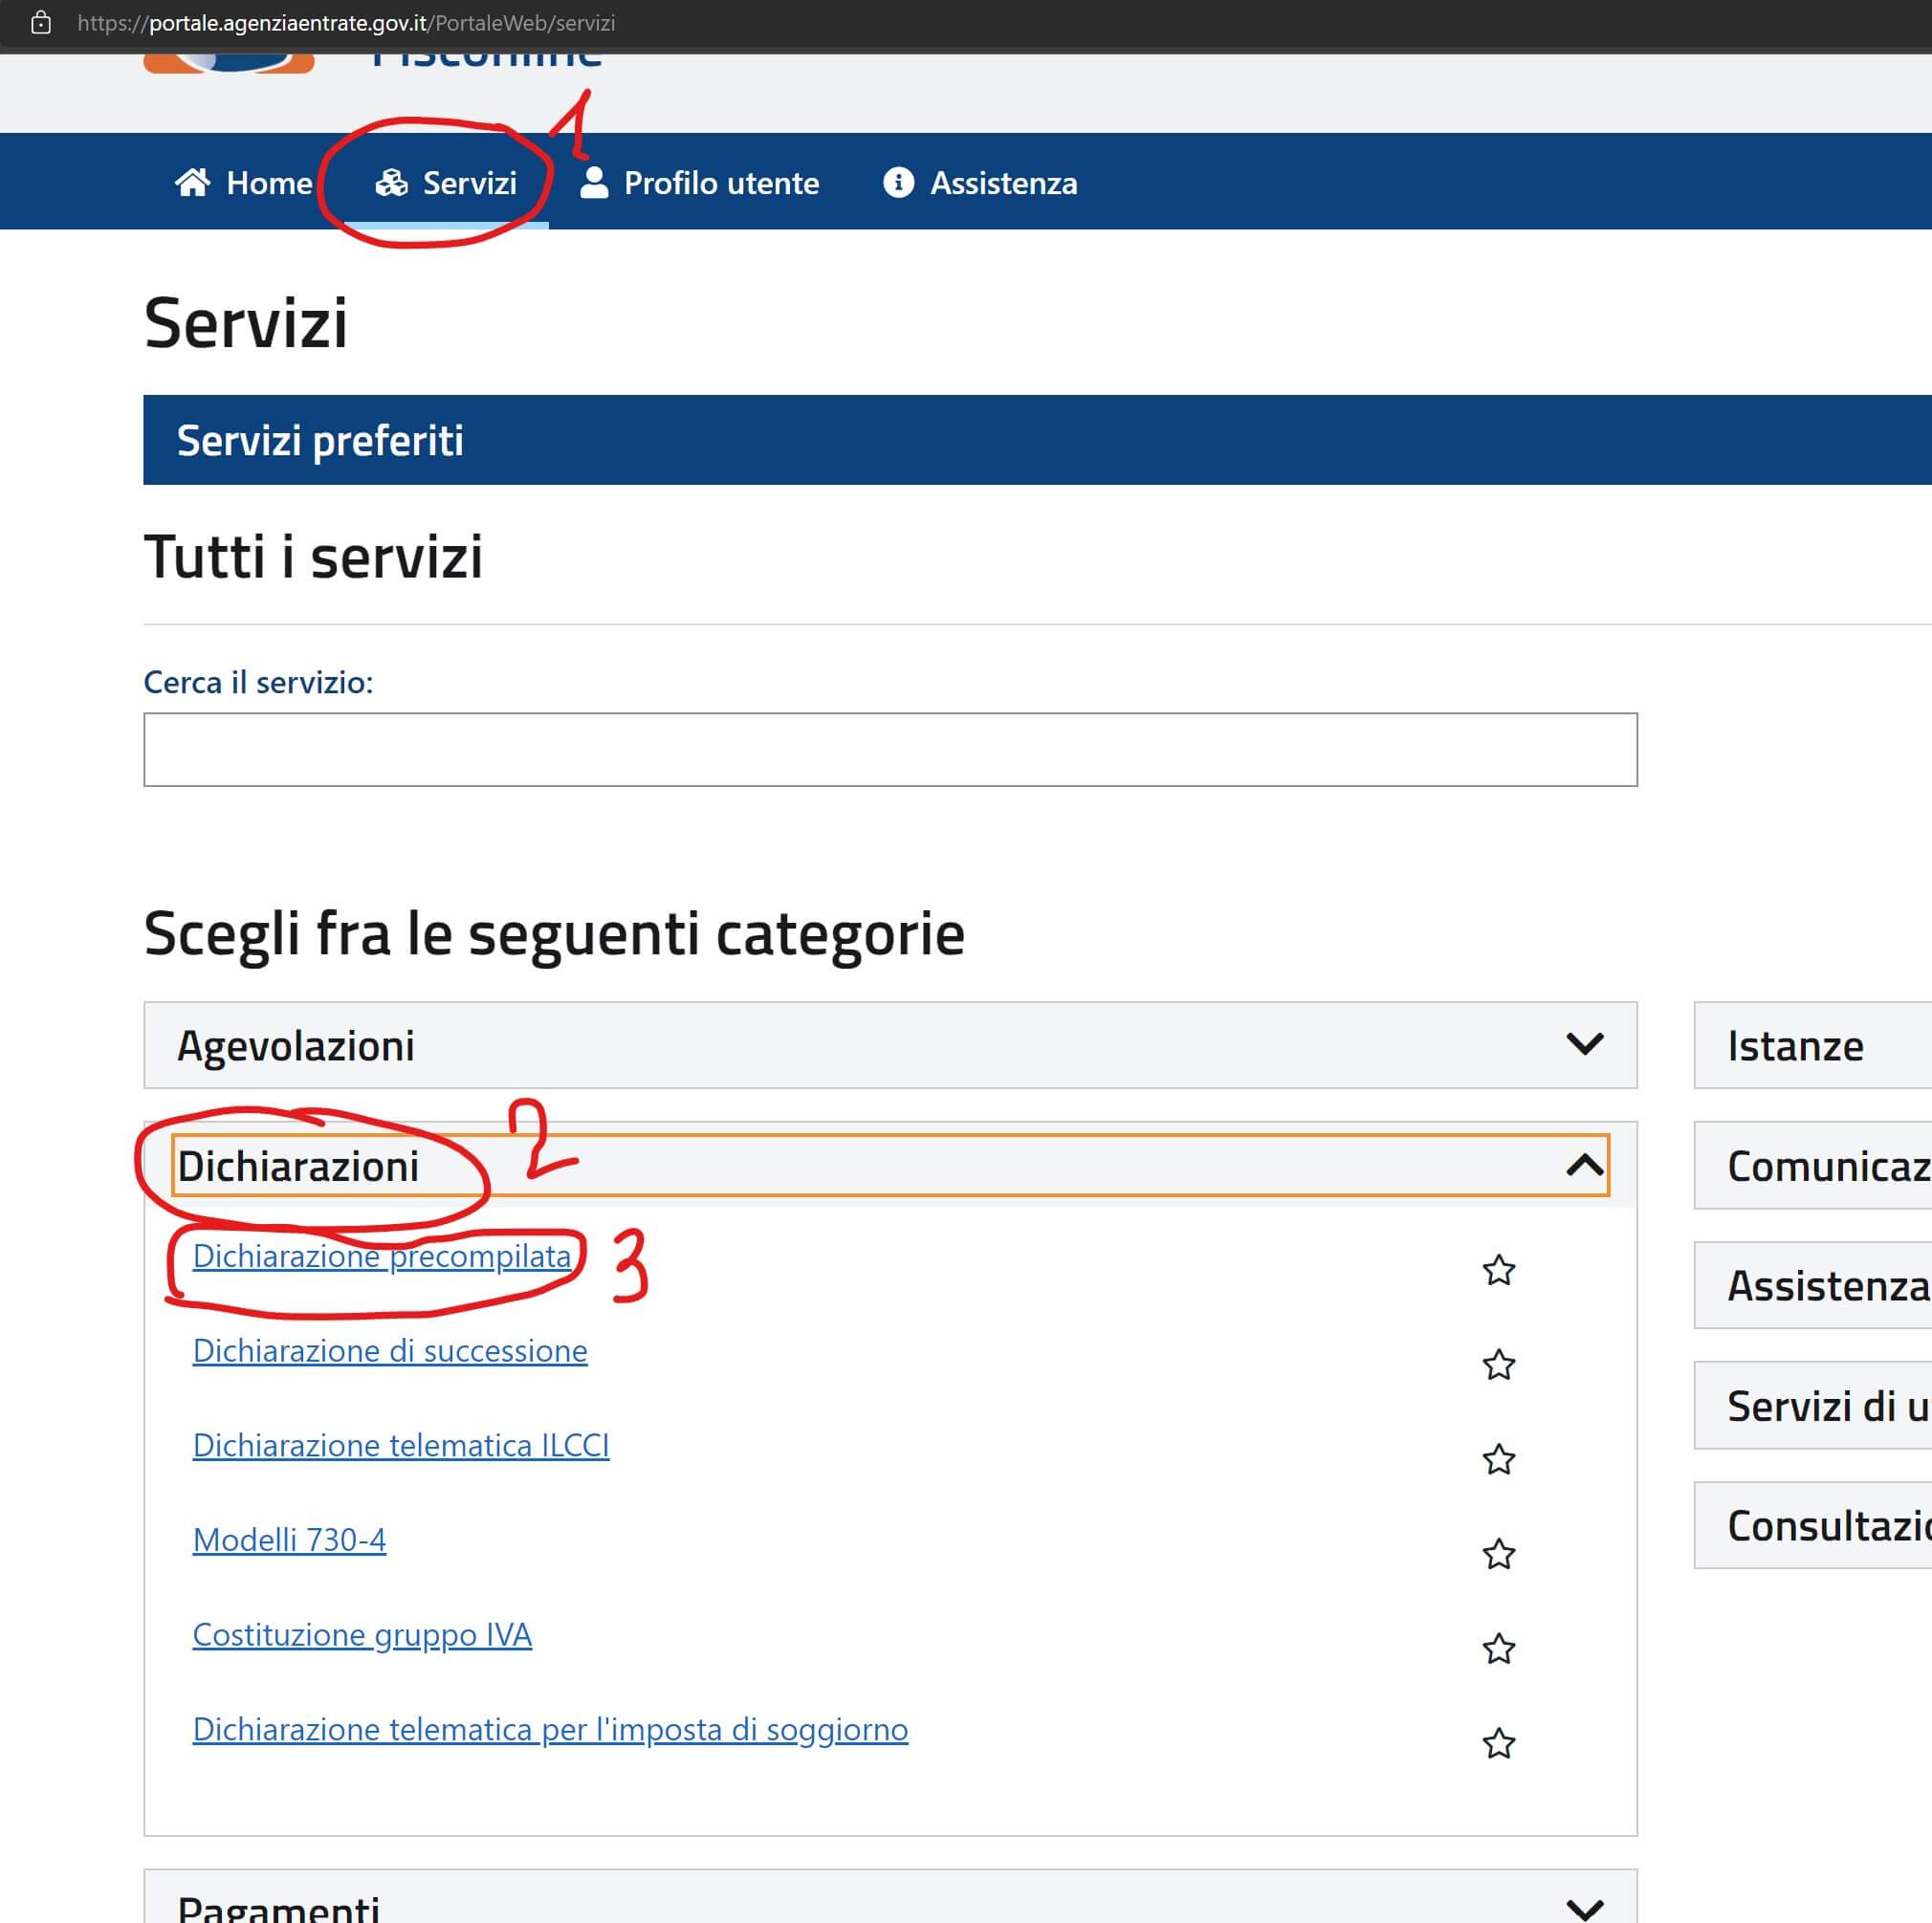
Task: Open Dichiarazione di successione link
Action: (x=389, y=1351)
